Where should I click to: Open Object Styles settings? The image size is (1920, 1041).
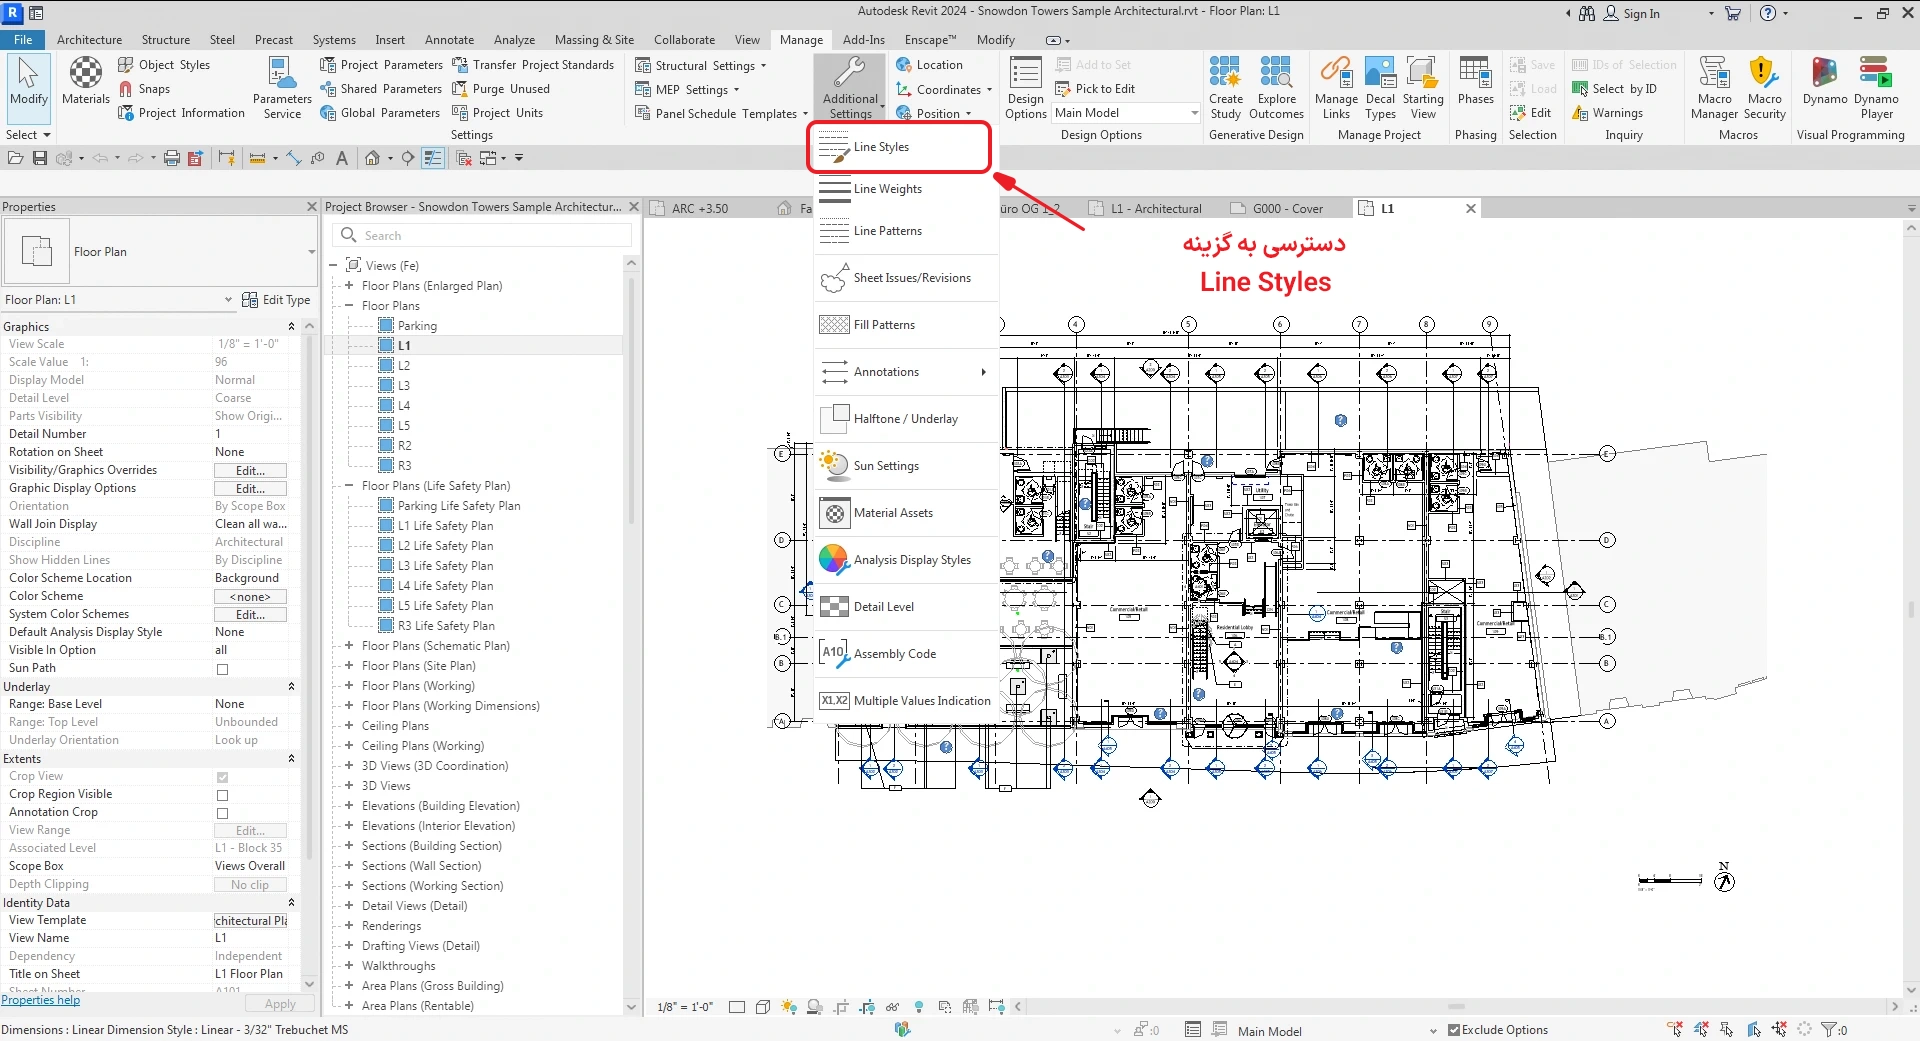pos(164,65)
